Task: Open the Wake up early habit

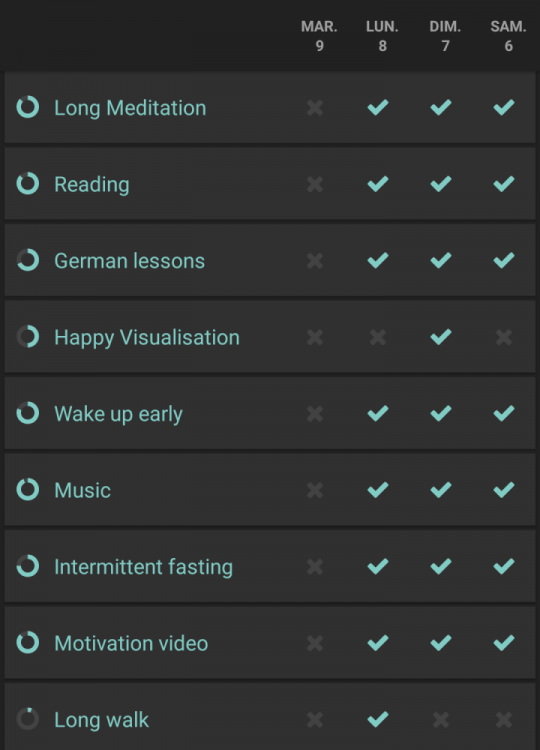Action: point(118,414)
